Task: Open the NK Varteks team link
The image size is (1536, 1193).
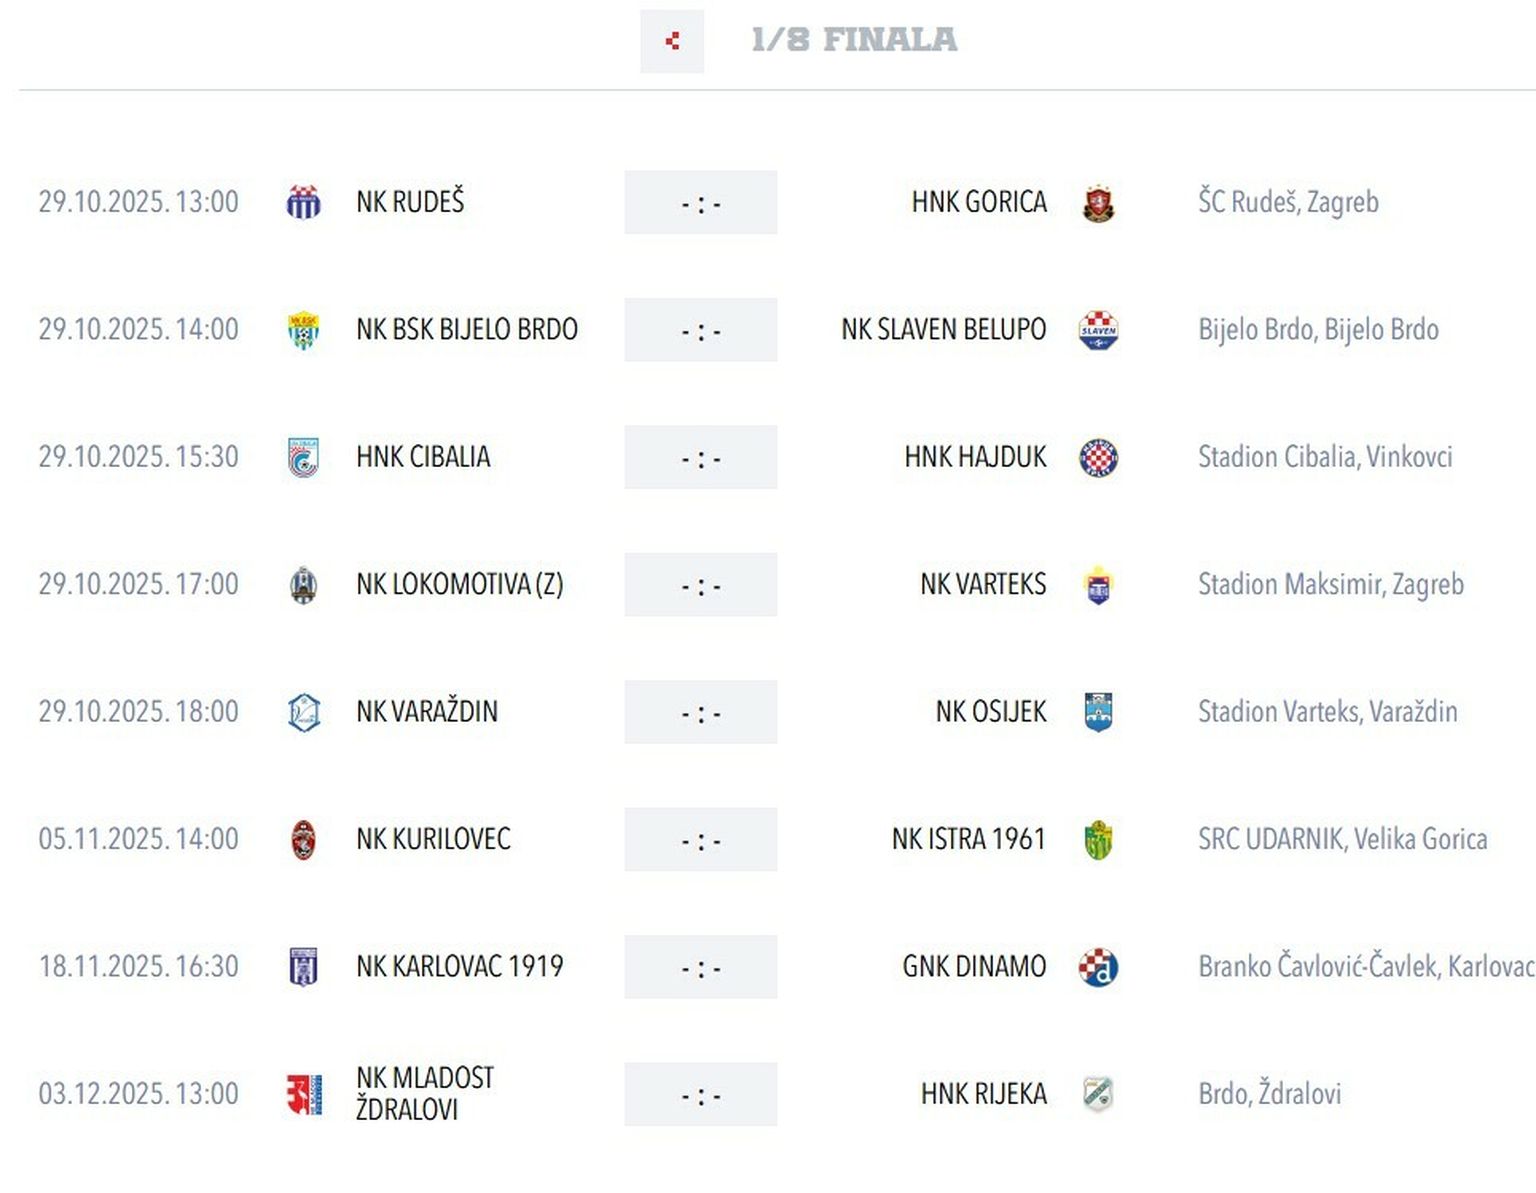Action: click(x=982, y=585)
